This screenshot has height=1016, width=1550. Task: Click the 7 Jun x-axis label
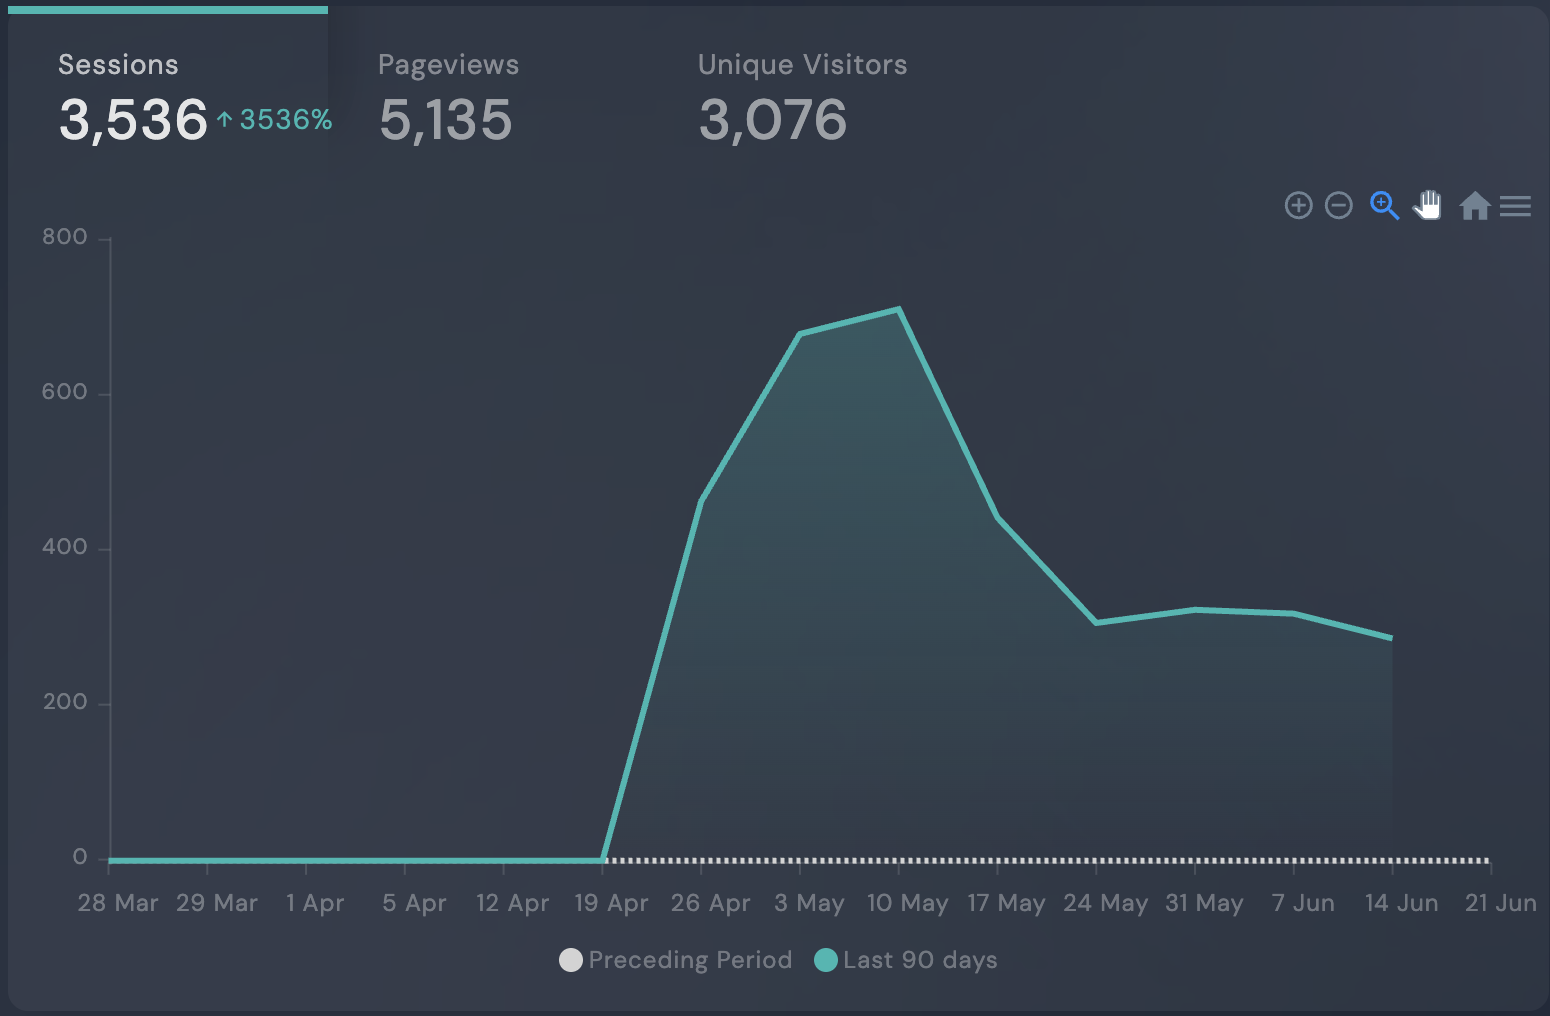click(1303, 903)
